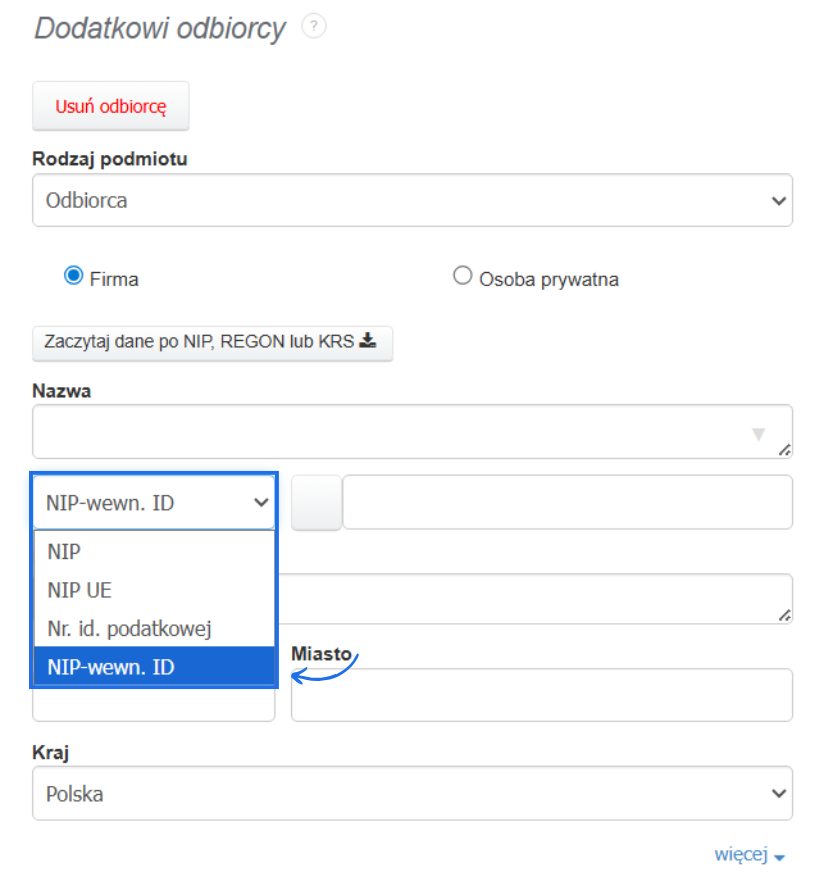The height and width of the screenshot is (886, 823).
Task: Click the chevron of the Rodzaj podmiotu dropdown
Action: 778,200
